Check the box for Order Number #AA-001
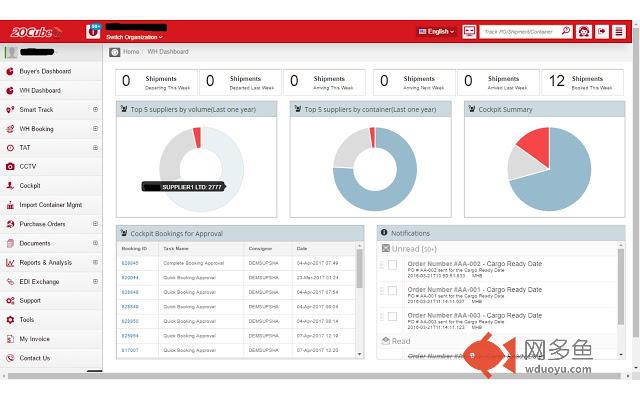This screenshot has height=400, width=640. [393, 291]
